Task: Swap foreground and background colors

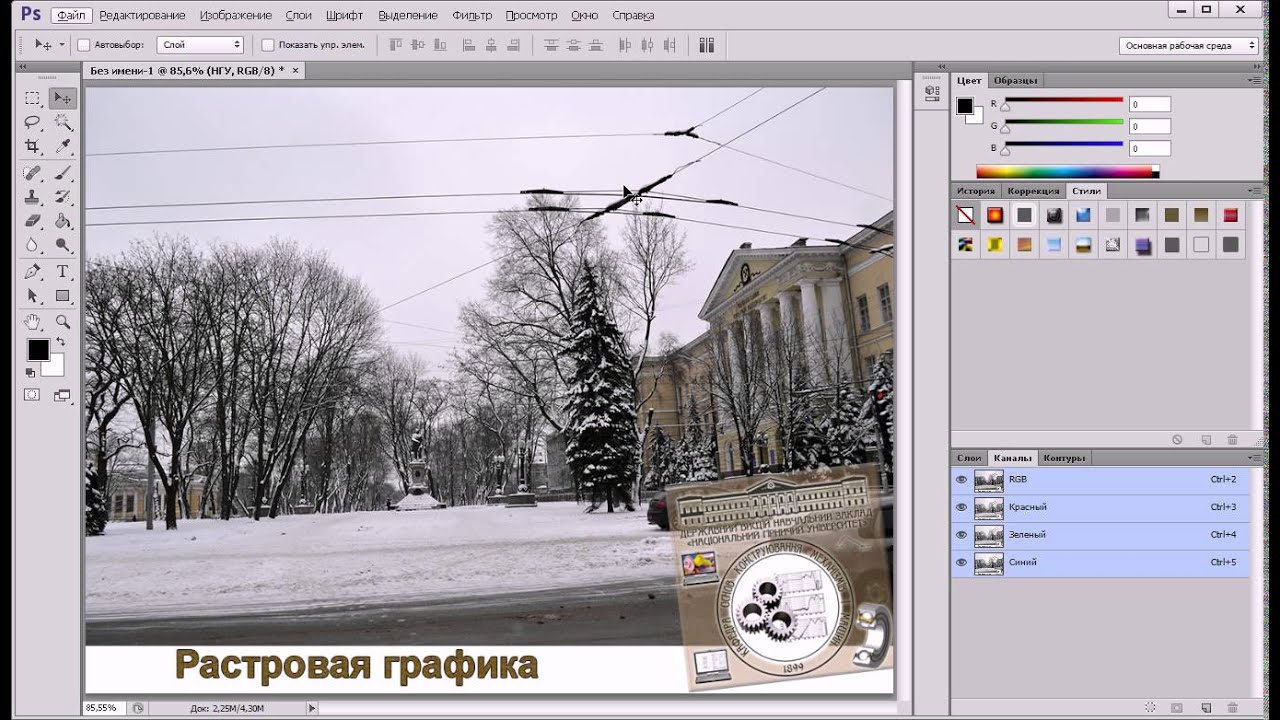Action: (x=59, y=343)
